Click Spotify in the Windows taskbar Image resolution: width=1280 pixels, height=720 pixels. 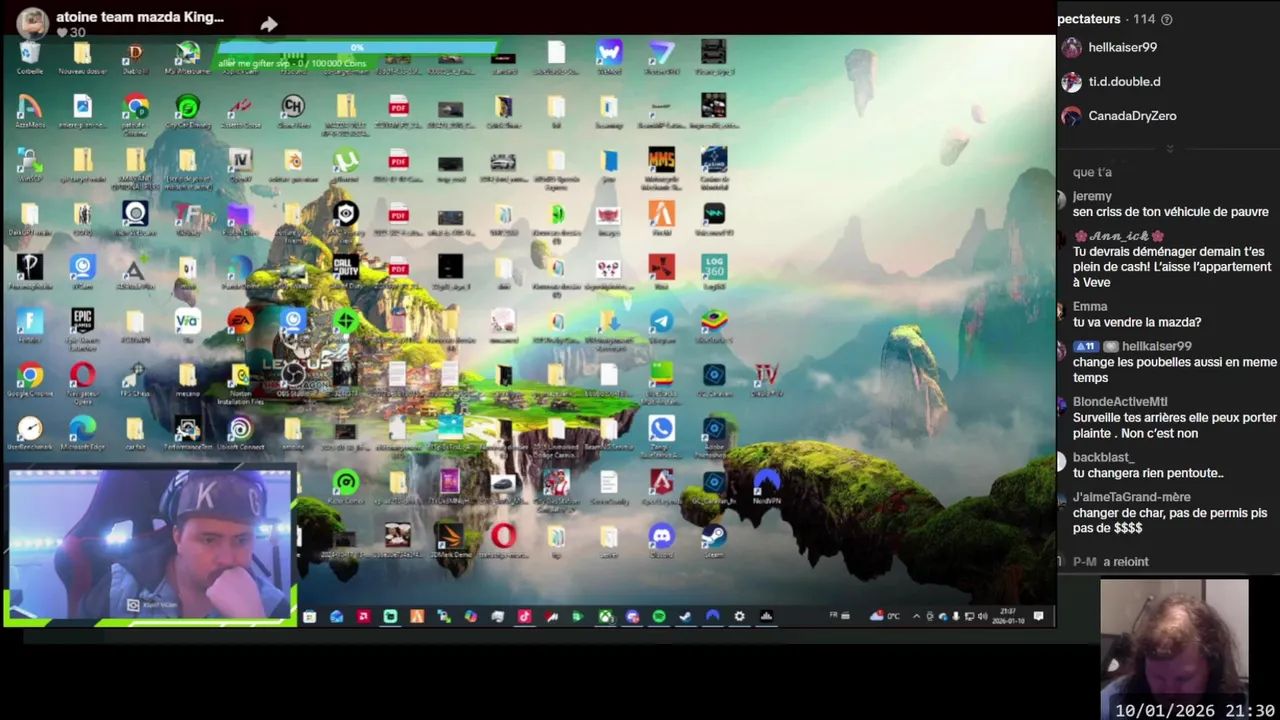659,617
